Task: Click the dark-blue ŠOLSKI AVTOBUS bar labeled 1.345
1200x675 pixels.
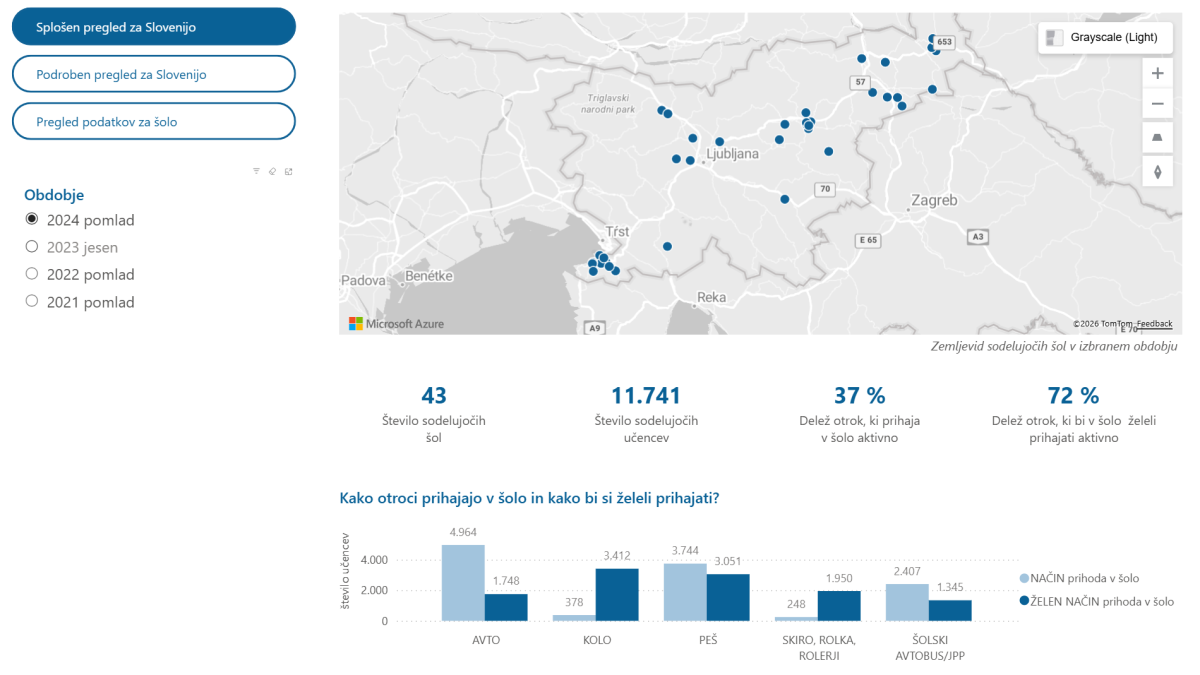Action: coord(950,611)
